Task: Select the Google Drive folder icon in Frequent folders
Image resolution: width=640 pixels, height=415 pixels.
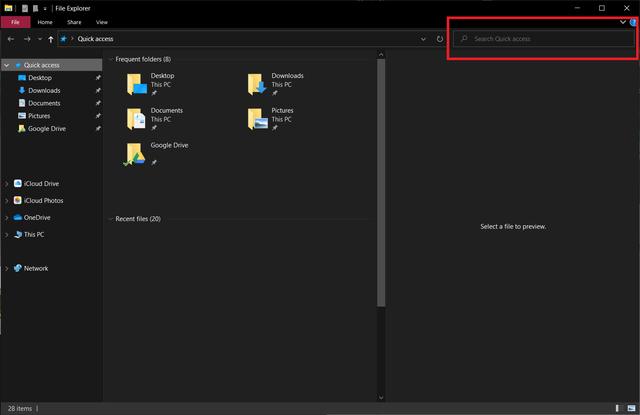Action: pos(135,154)
